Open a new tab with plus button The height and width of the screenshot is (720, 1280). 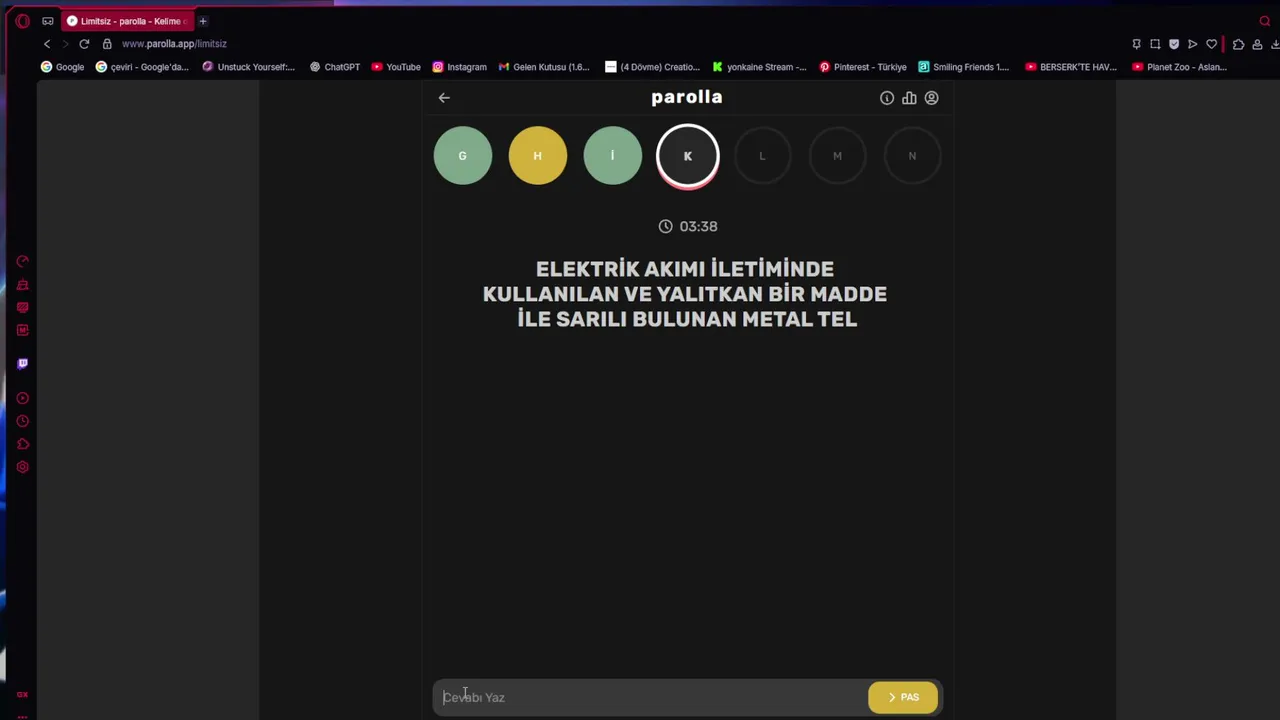click(203, 21)
